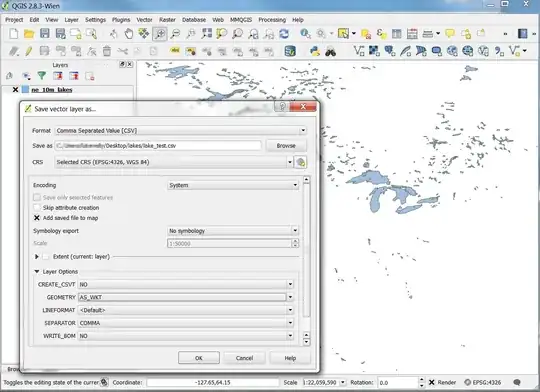Screen dimensions: 540x392
Task: Toggle visibility of ne_10m_lakes layer
Action: 15,90
